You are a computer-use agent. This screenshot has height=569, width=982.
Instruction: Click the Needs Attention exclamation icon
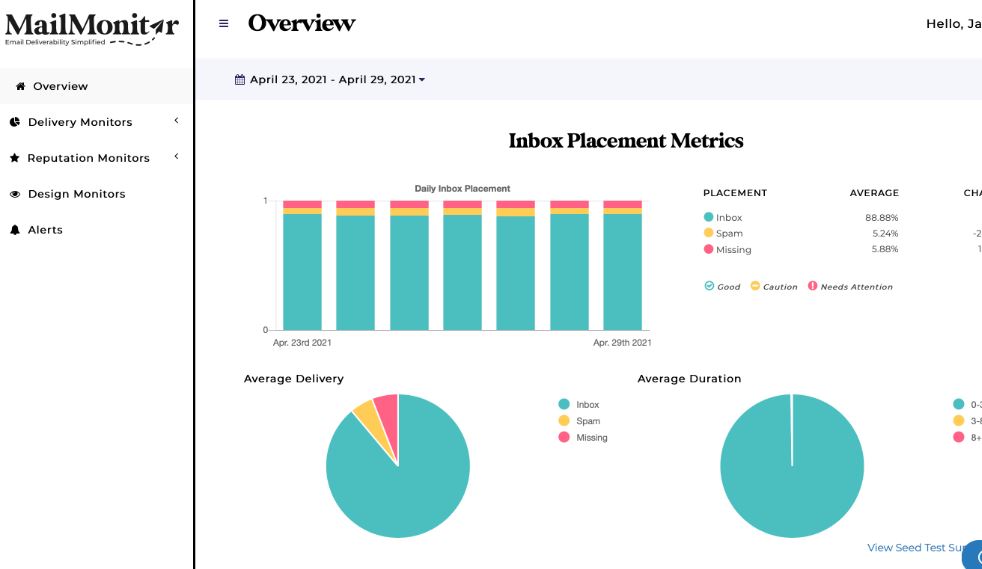(812, 286)
